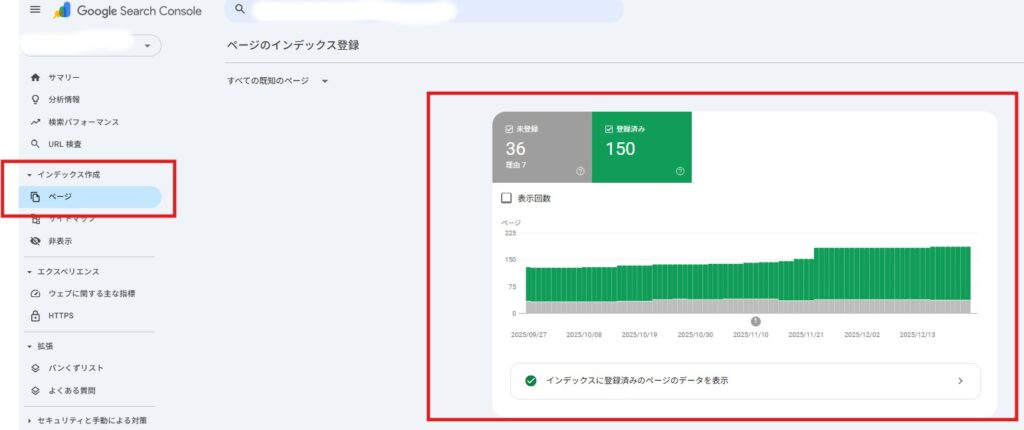Toggle the 登録済み checkbox on green card
The height and width of the screenshot is (430, 1024).
pyautogui.click(x=609, y=129)
